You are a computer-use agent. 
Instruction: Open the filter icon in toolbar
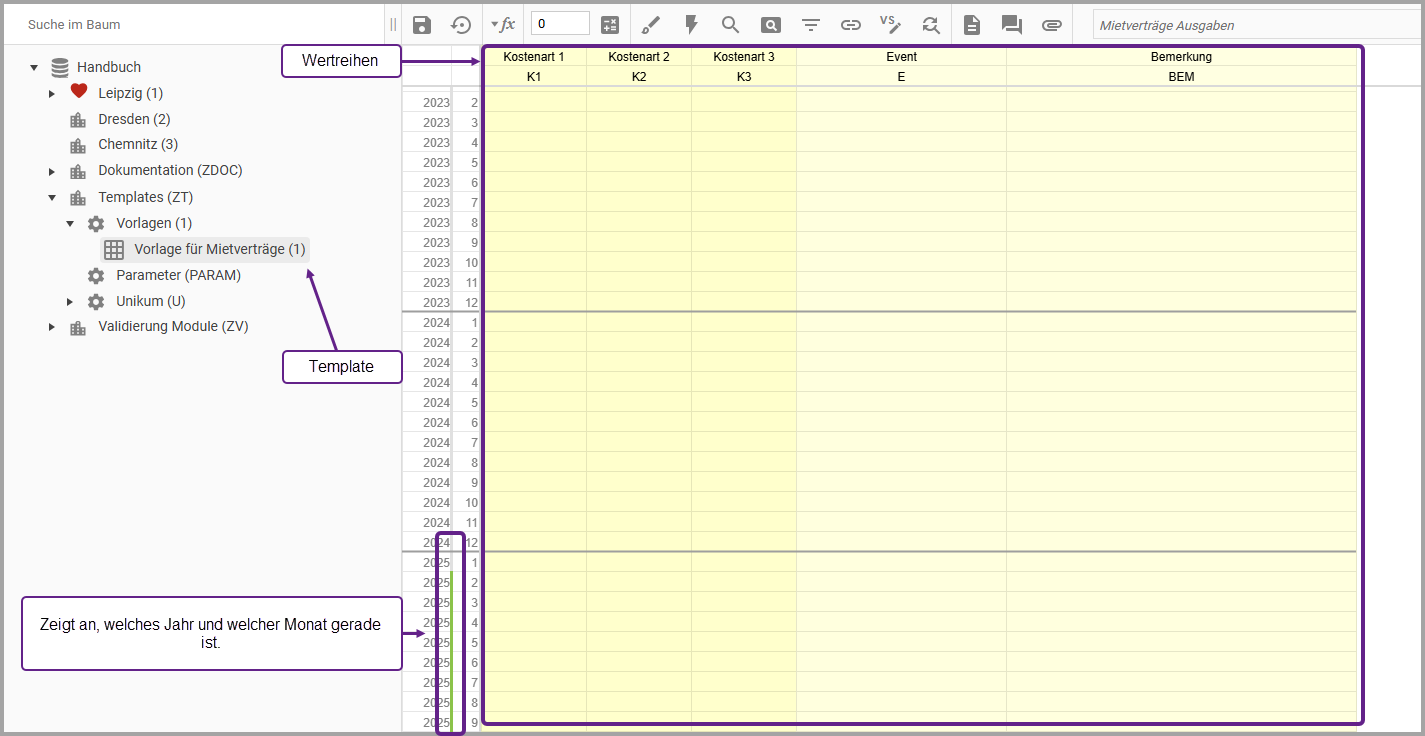811,25
